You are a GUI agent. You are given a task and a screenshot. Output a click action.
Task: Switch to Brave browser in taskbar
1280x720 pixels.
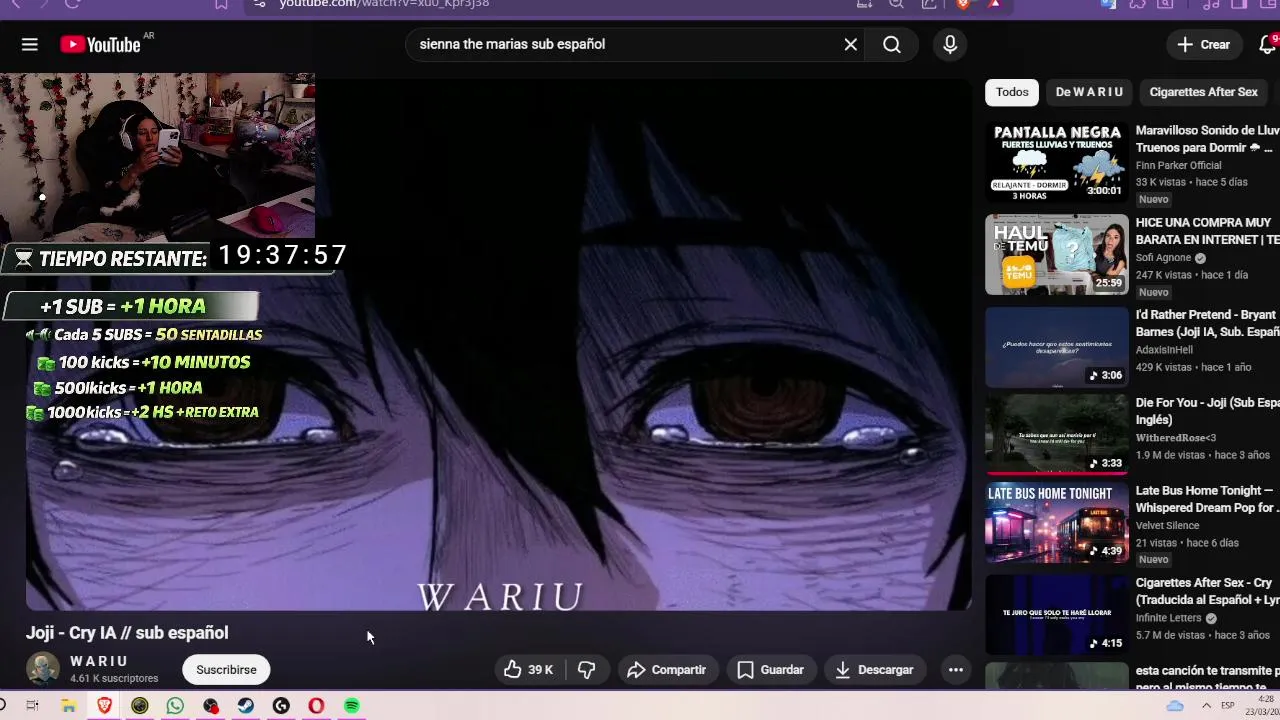click(x=104, y=706)
